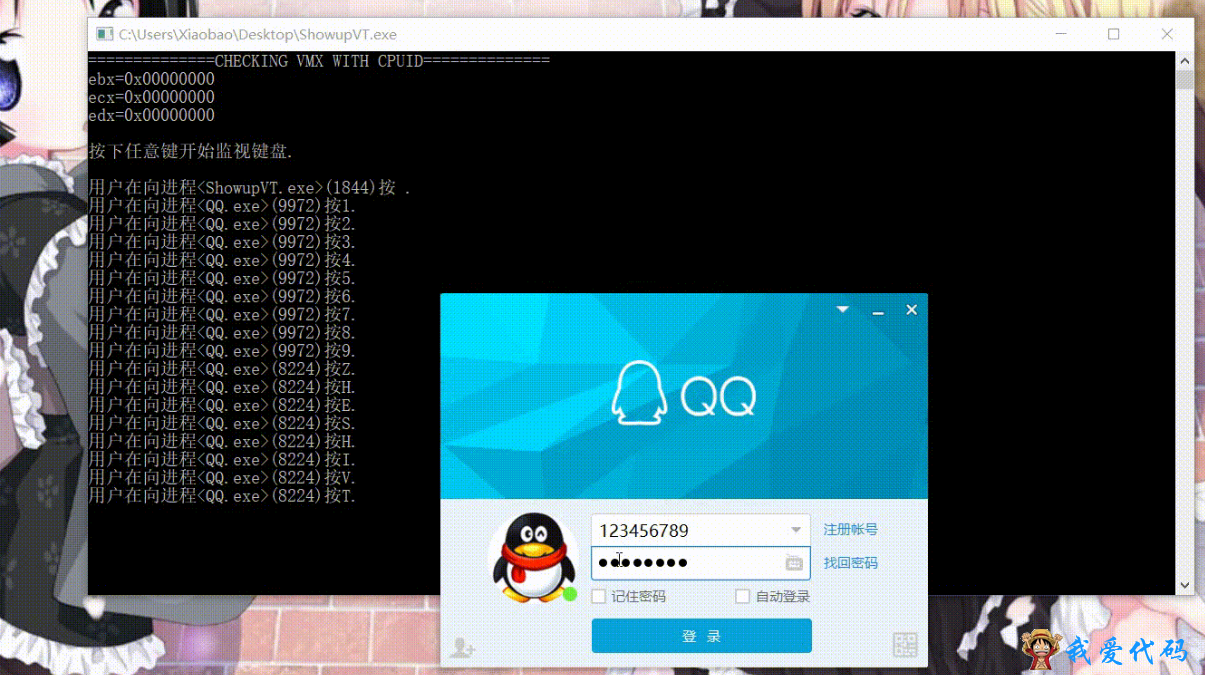Open multi-account add icon at bottom left
The height and width of the screenshot is (675, 1205).
(462, 647)
